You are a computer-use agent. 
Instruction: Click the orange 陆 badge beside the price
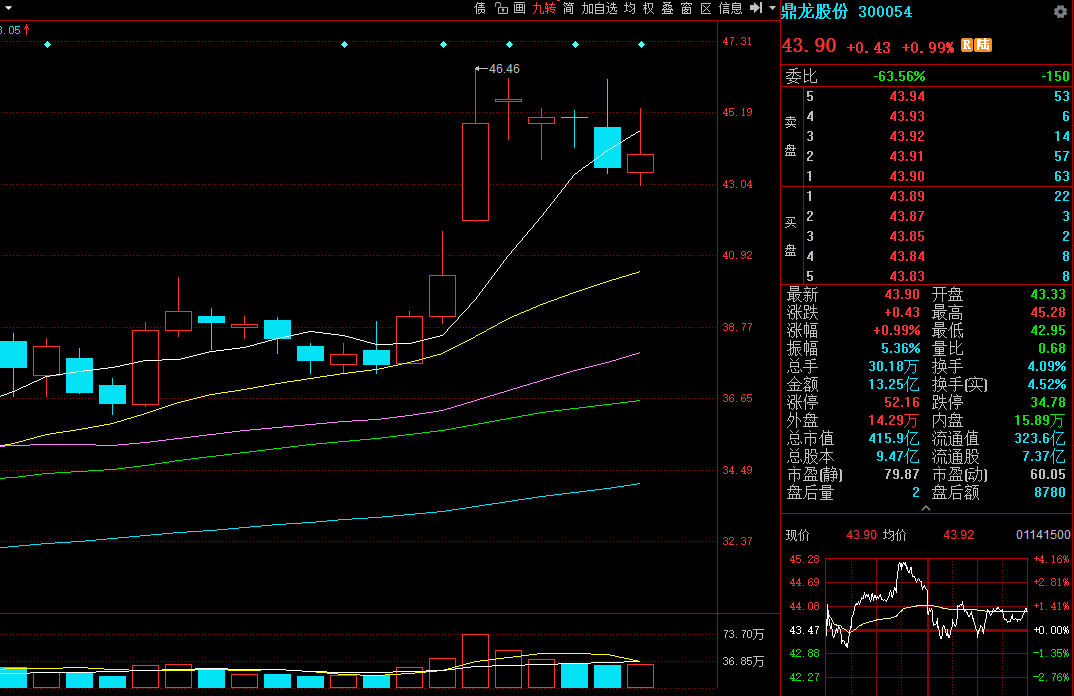coord(983,45)
